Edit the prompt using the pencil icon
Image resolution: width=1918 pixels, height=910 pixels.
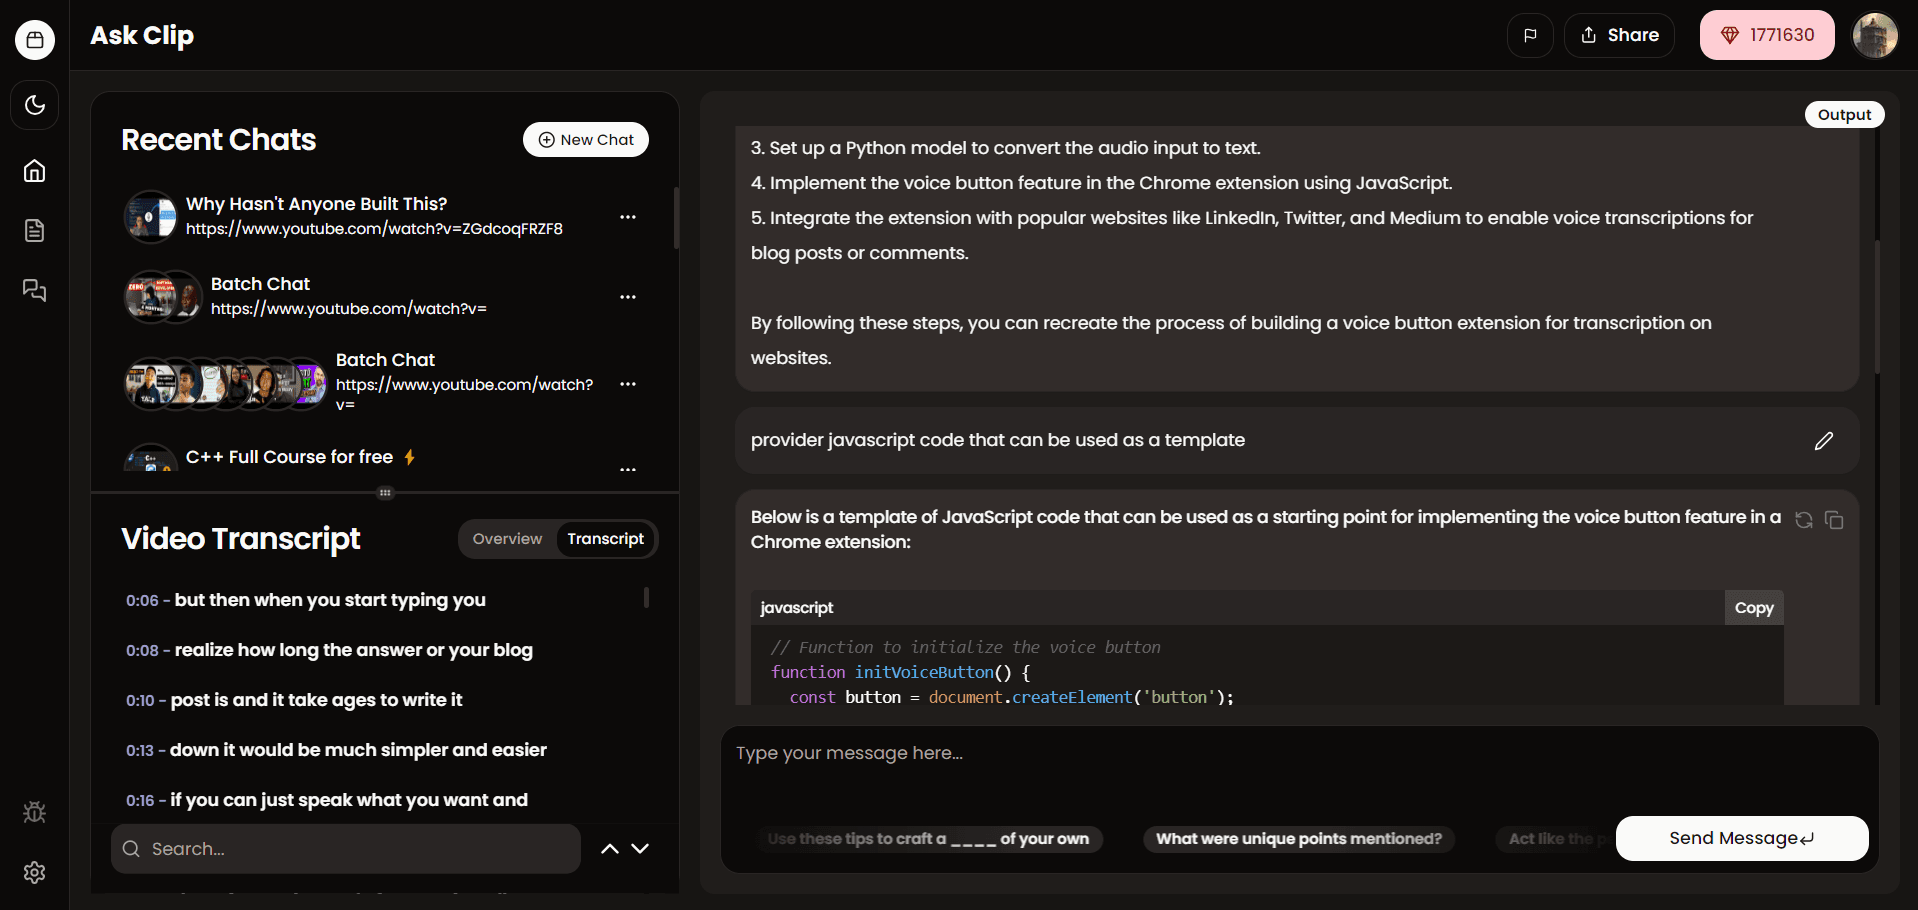[x=1824, y=441]
